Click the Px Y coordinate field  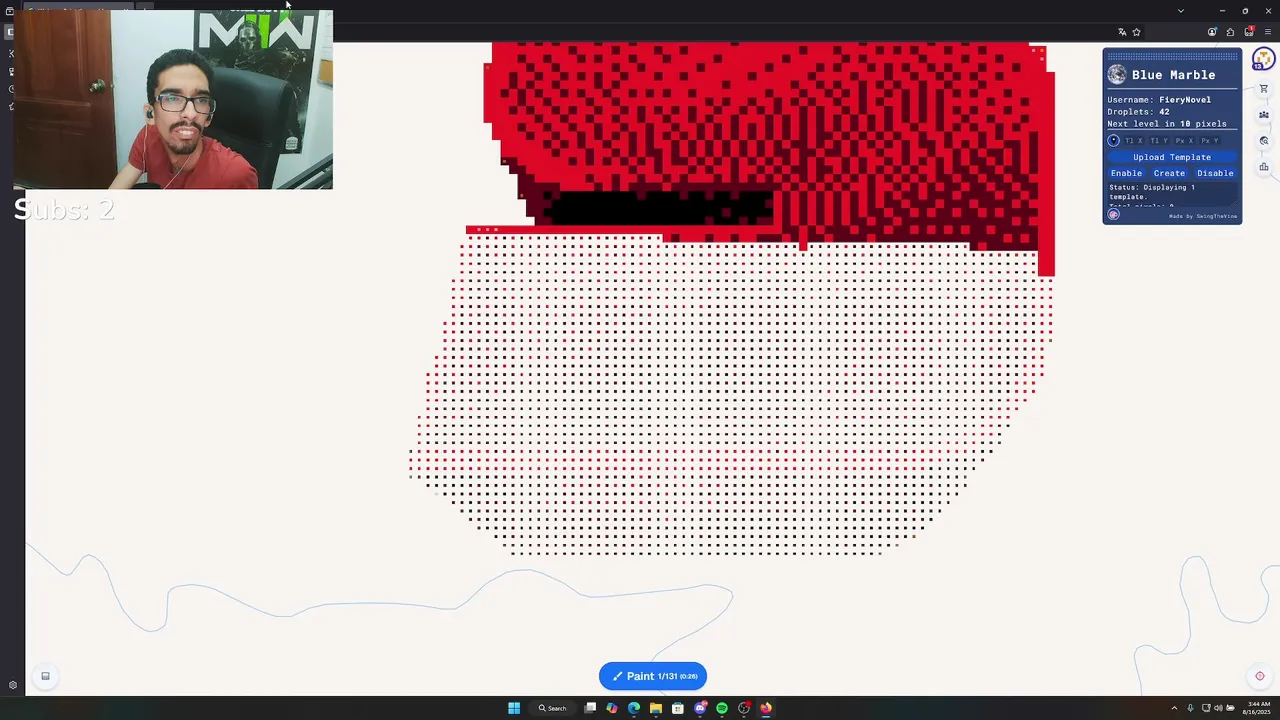pyautogui.click(x=1209, y=141)
